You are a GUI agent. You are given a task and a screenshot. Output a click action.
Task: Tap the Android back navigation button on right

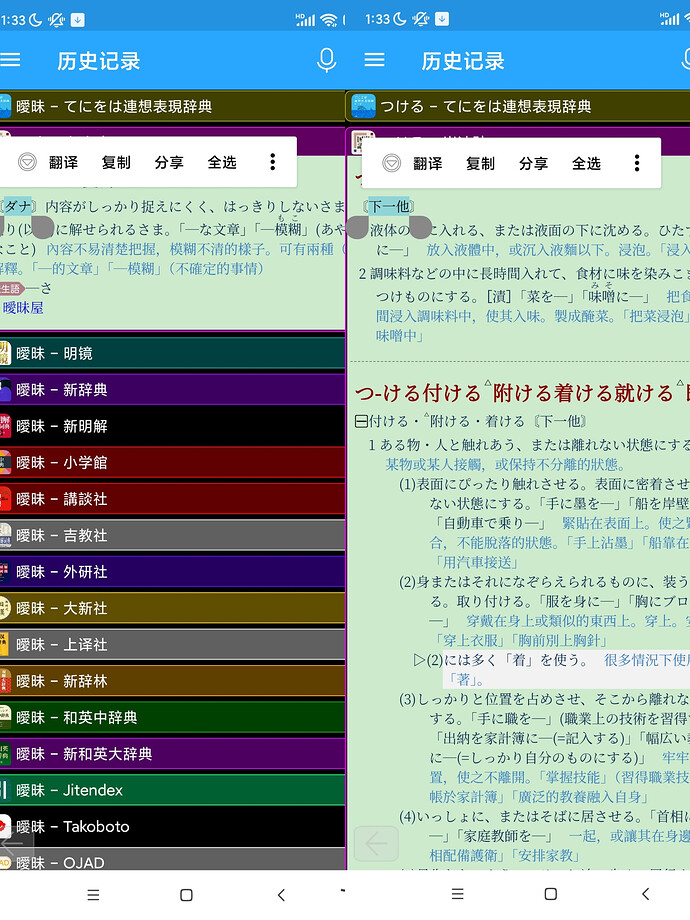645,894
